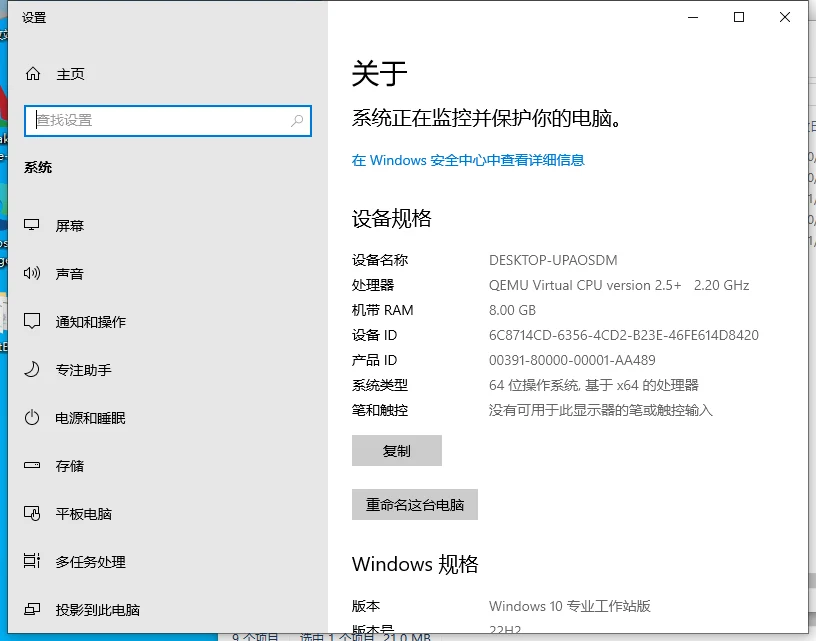Click the 笔和触控 label
This screenshot has height=641, width=816.
(x=380, y=410)
